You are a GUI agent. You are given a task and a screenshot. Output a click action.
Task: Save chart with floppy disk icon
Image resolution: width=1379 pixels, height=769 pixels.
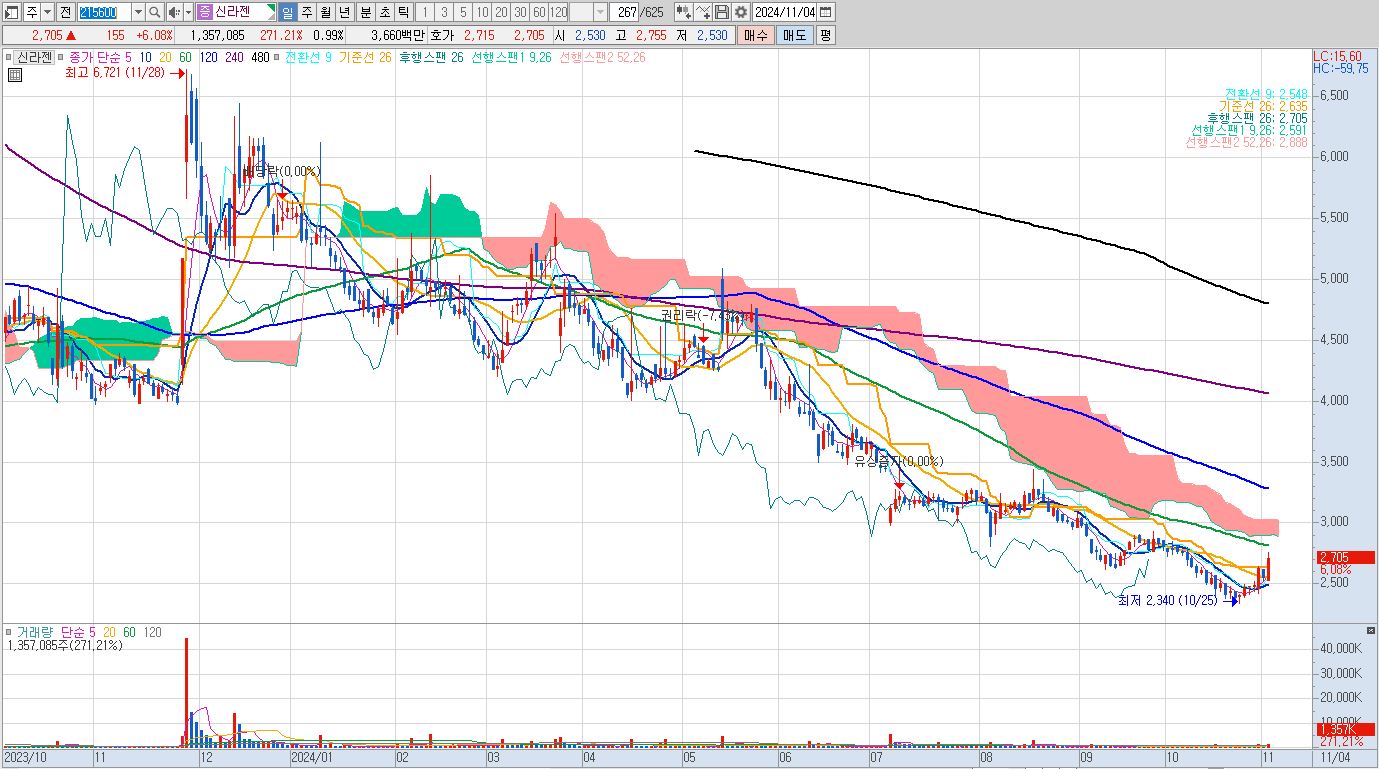click(x=722, y=12)
